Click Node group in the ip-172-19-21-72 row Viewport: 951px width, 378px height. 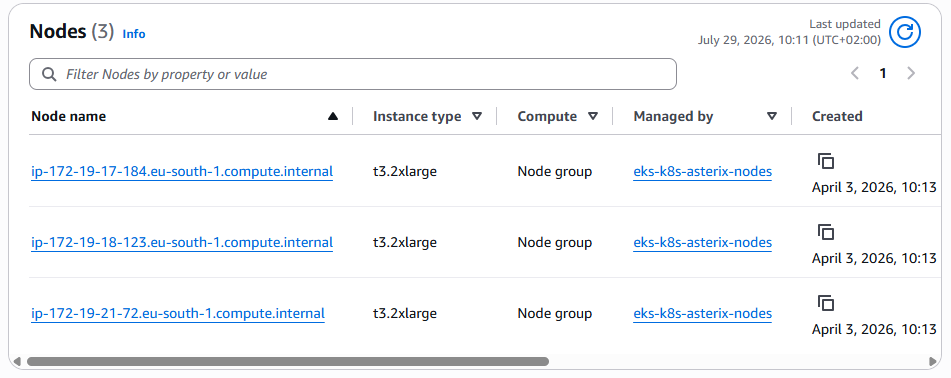(x=554, y=314)
